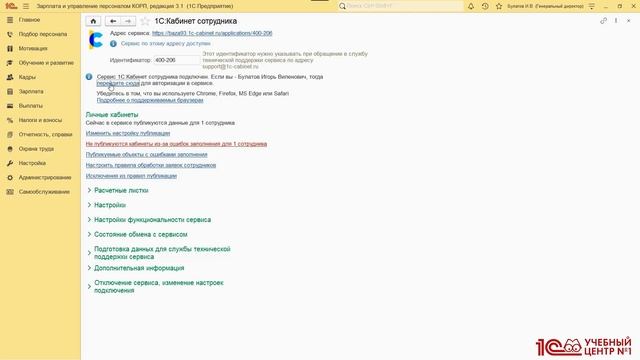Viewport: 640px width, 360px height.
Task: Select Администрирование in the sidebar
Action: pos(45,178)
